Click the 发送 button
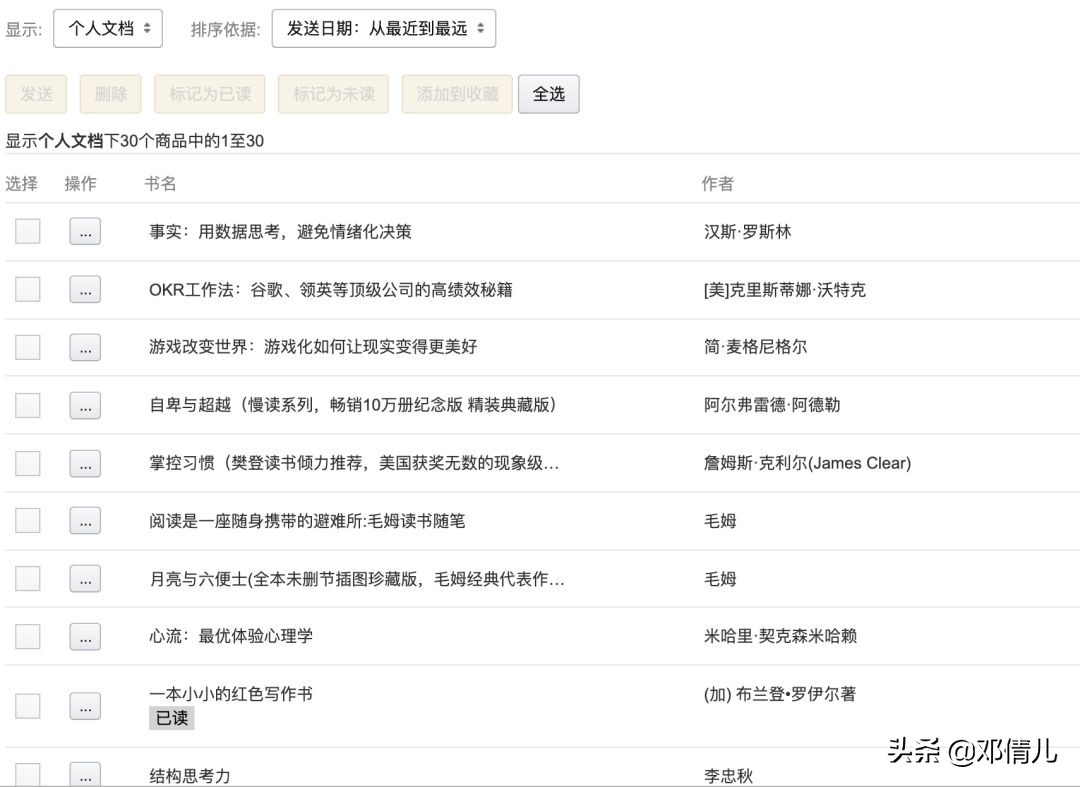The image size is (1080, 787). coord(36,93)
